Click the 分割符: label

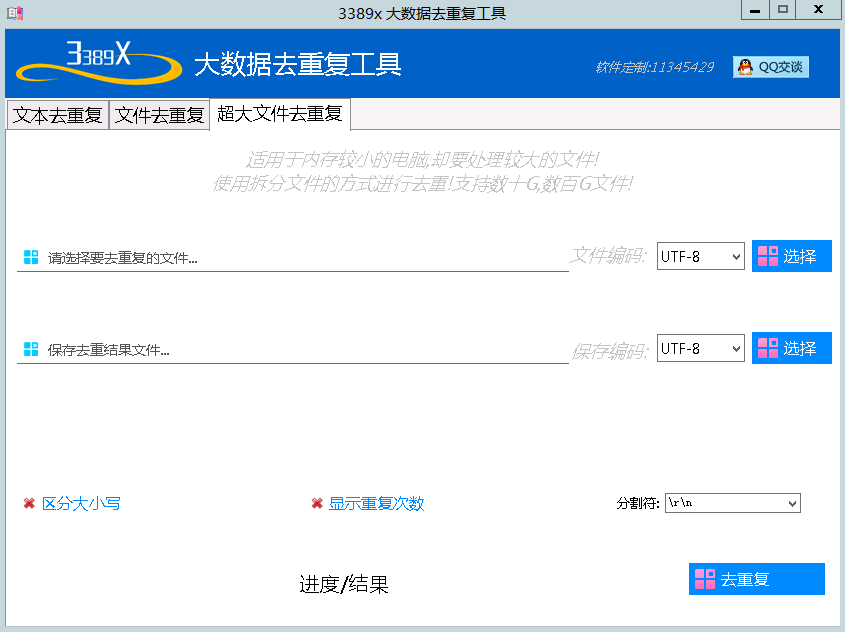tap(638, 503)
